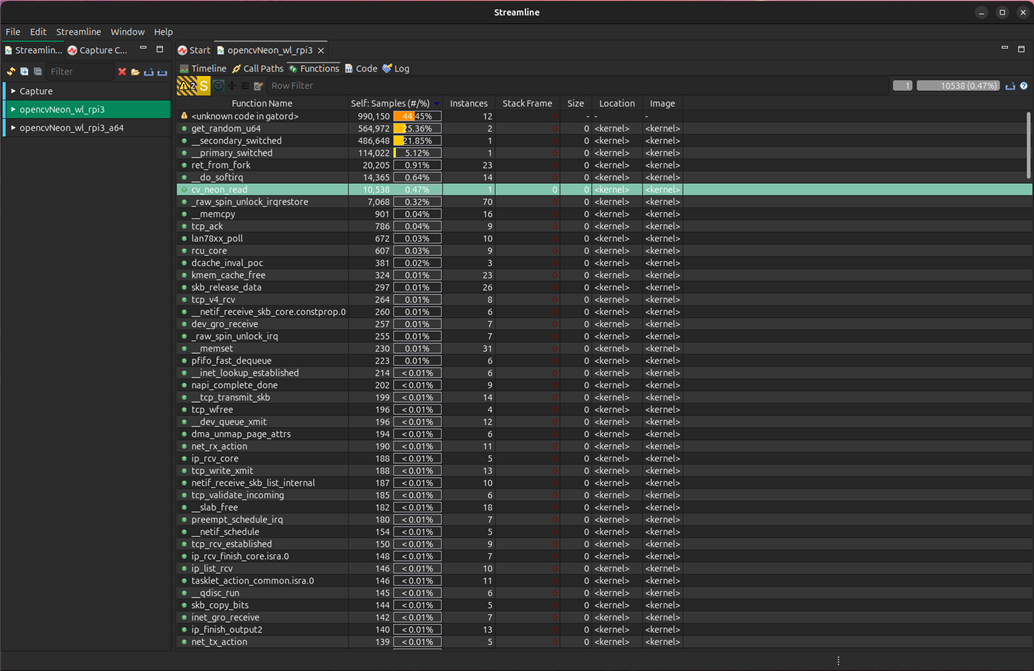Click the Function Name column header

(x=262, y=104)
